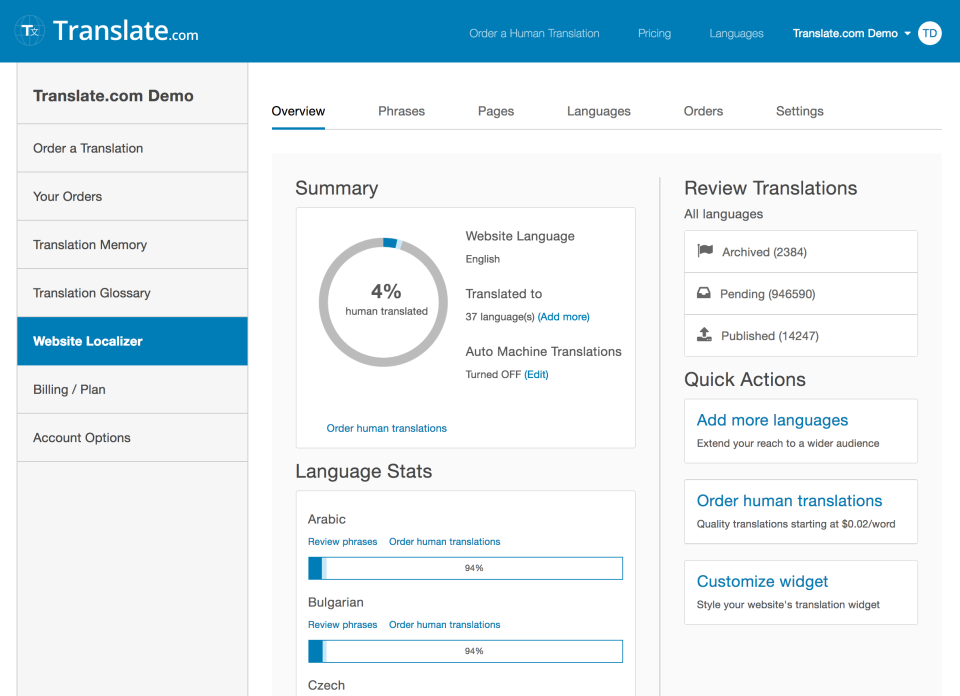960x696 pixels.
Task: Switch to the Settings tab
Action: [799, 111]
